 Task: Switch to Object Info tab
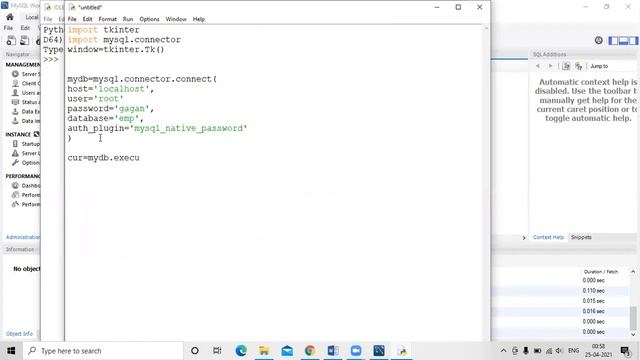19,334
